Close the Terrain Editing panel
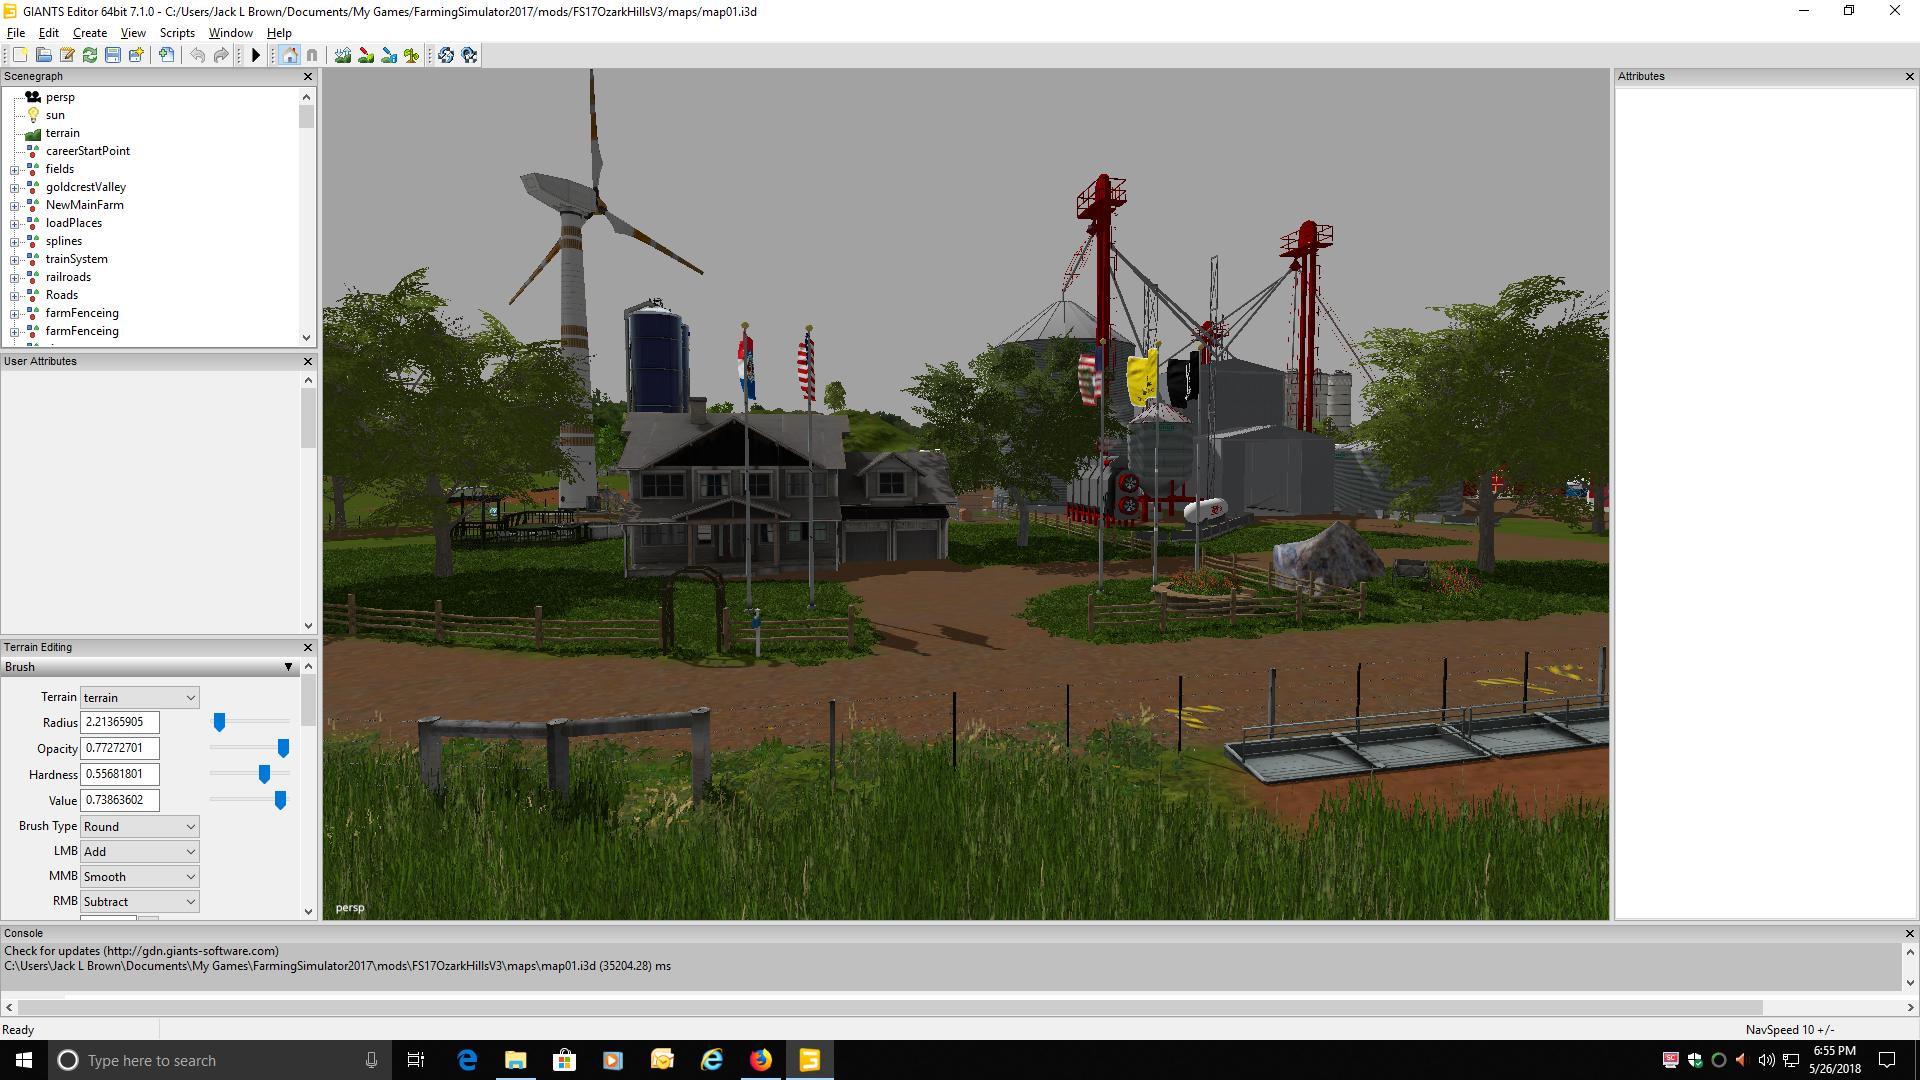The width and height of the screenshot is (1920, 1080). 308,647
